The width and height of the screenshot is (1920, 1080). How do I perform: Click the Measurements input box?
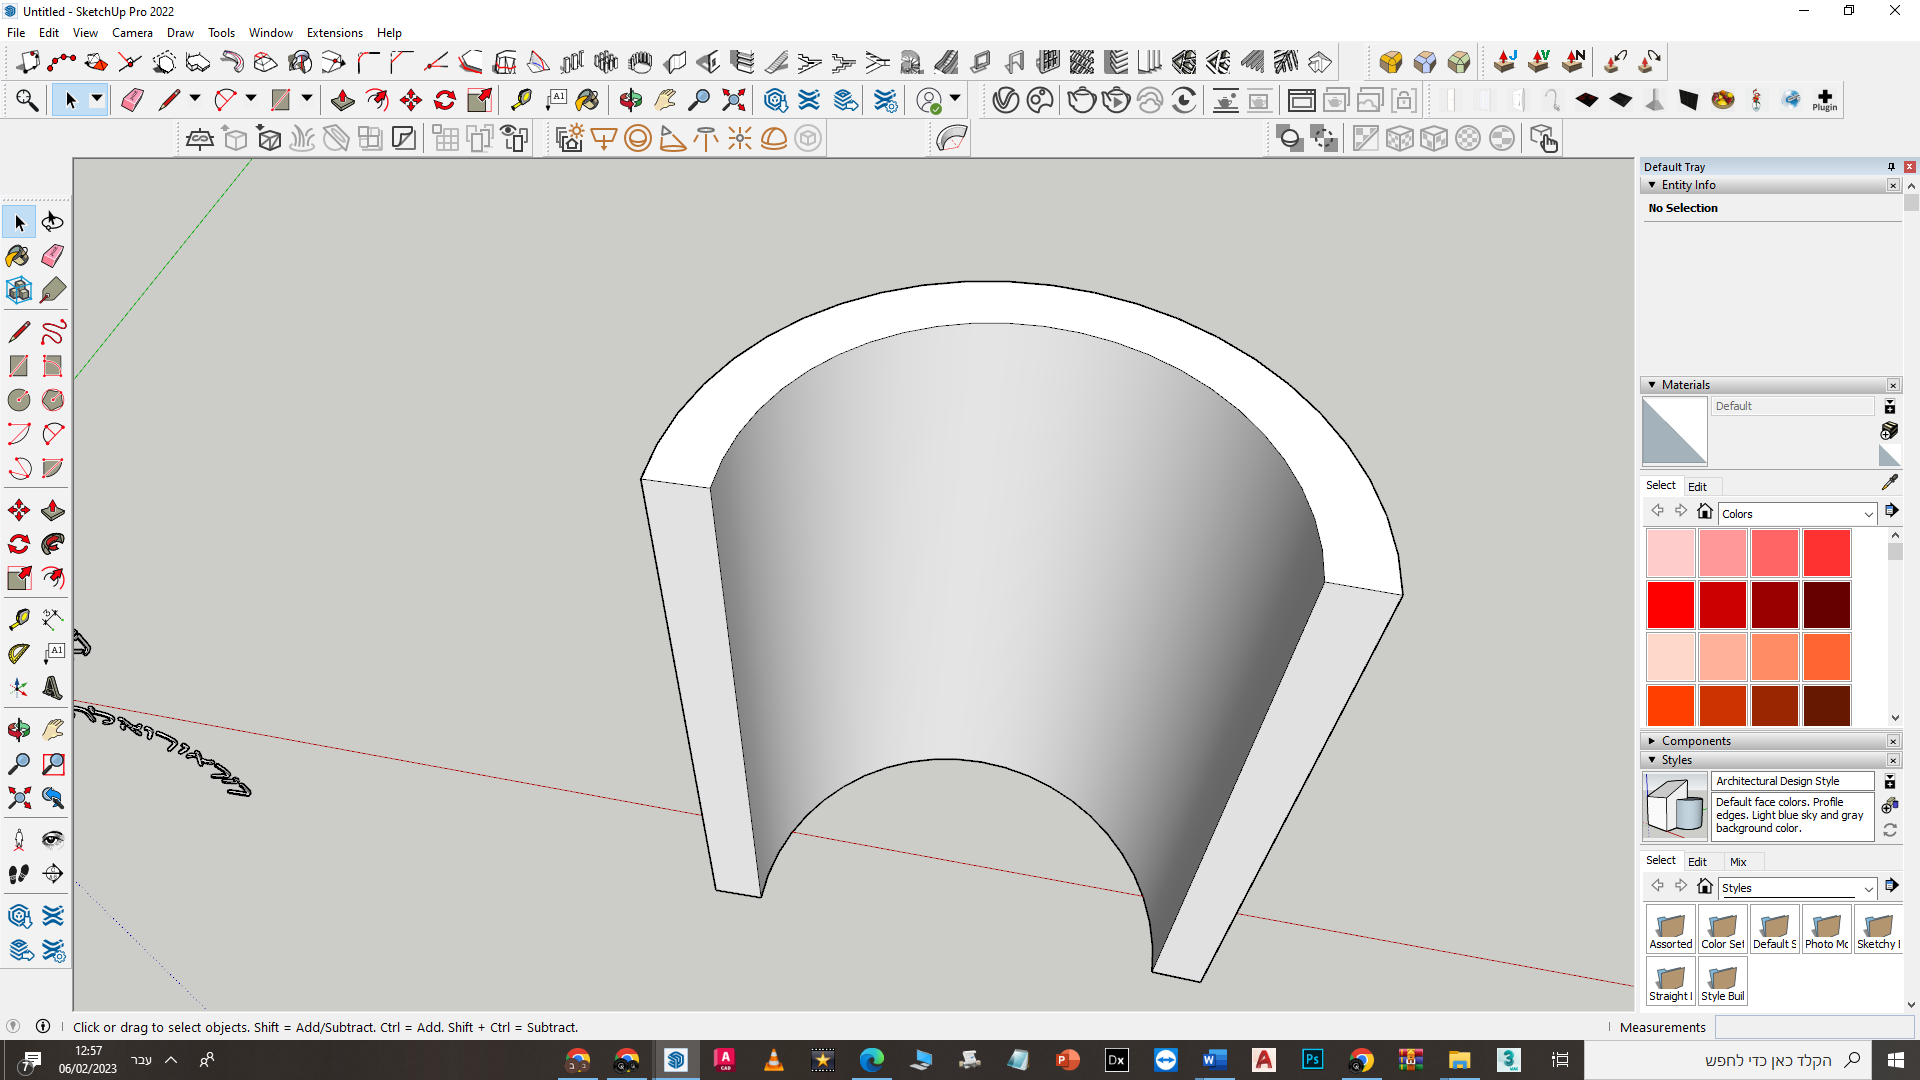1812,1027
